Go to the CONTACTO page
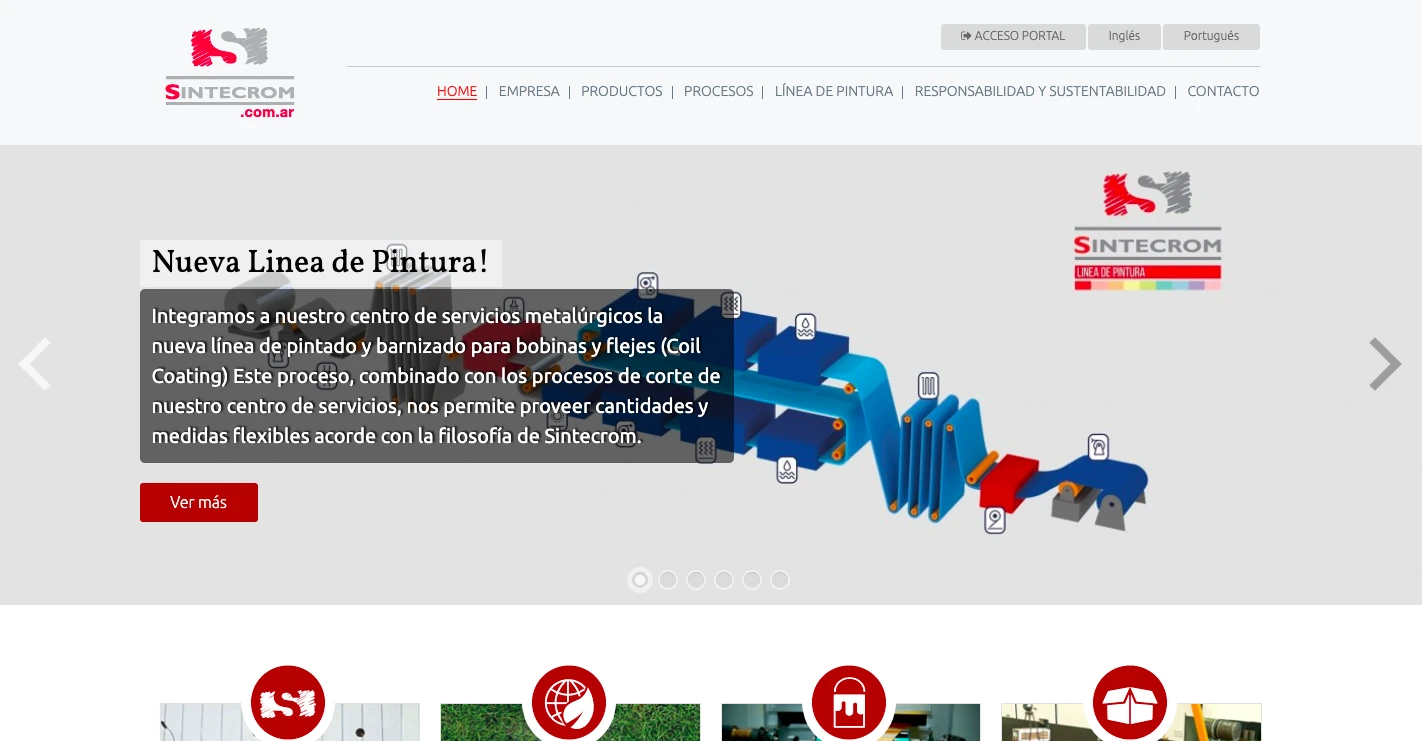The height and width of the screenshot is (741, 1422). pyautogui.click(x=1223, y=91)
